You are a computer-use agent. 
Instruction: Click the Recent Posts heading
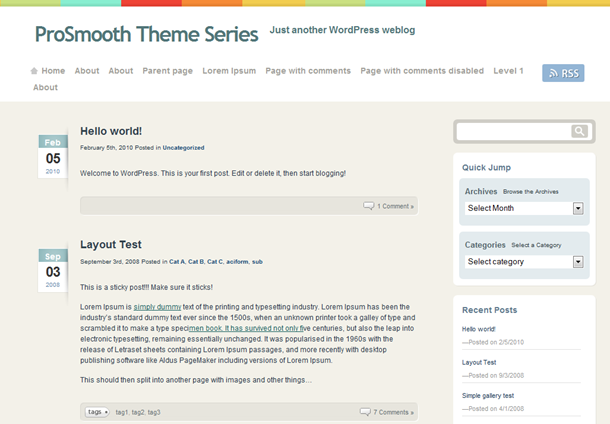point(489,310)
